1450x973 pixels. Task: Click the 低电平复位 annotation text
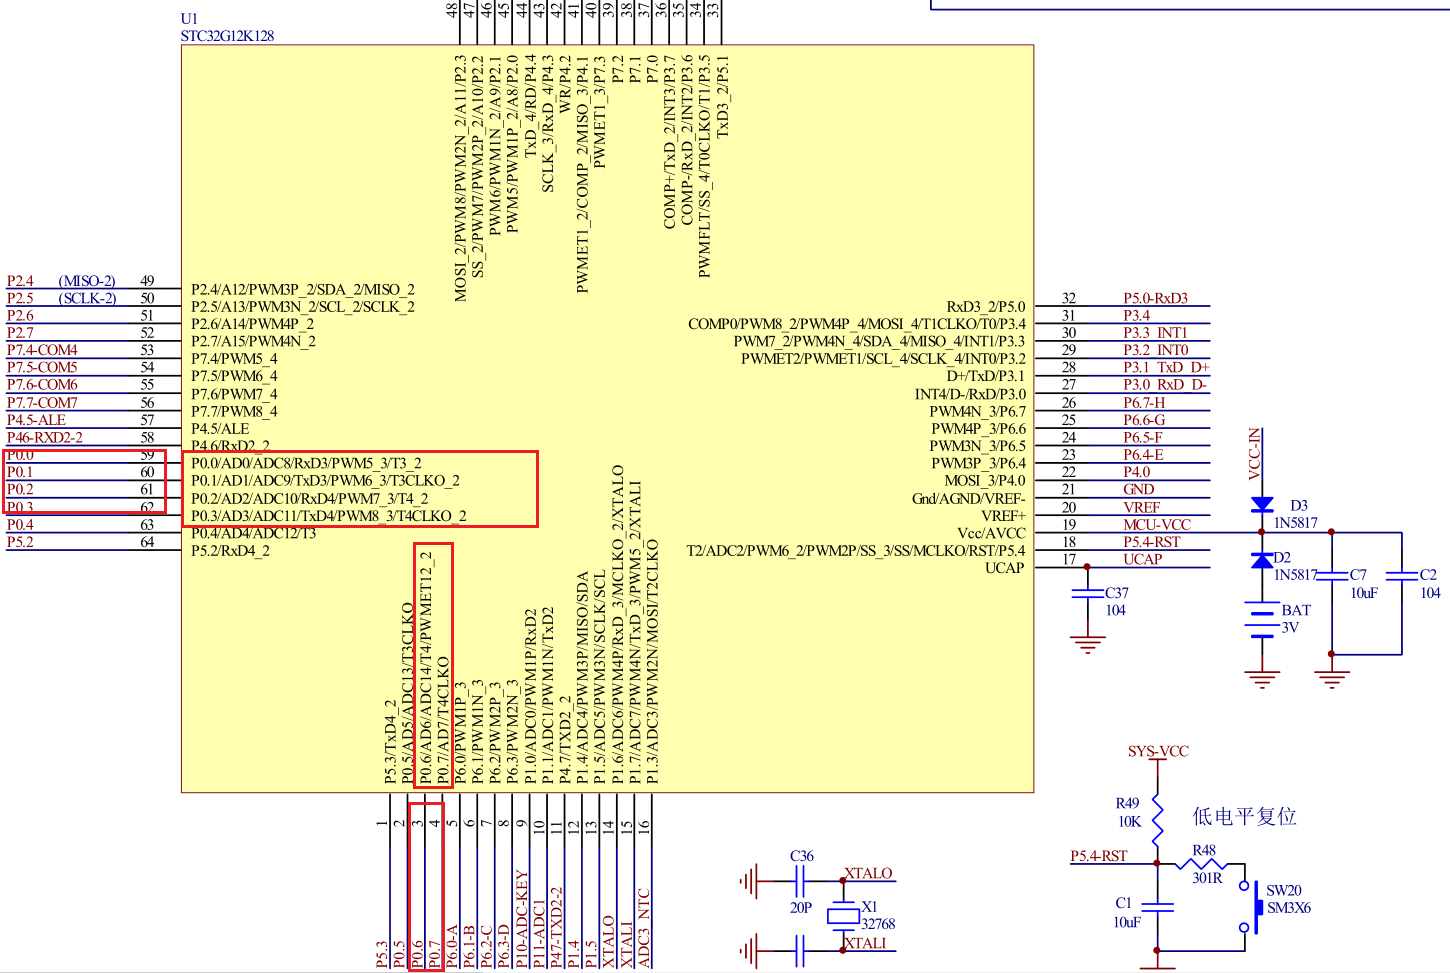(x=1244, y=817)
